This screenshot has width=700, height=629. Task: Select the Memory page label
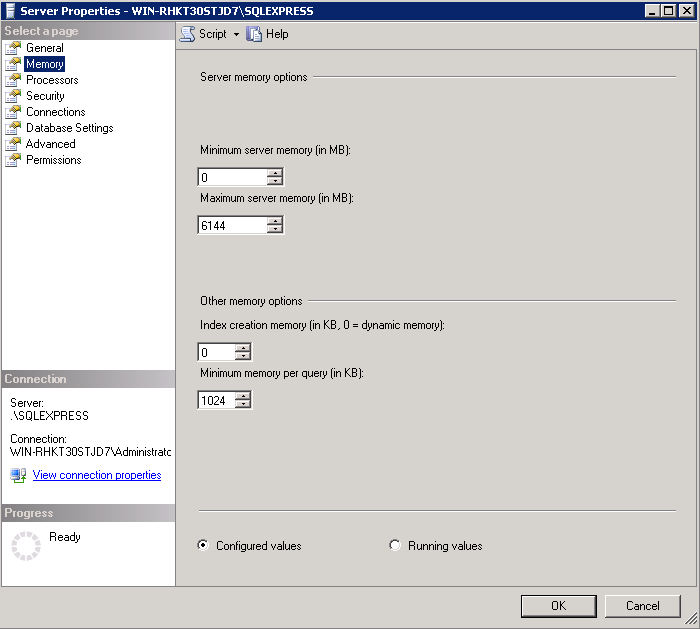[x=45, y=64]
